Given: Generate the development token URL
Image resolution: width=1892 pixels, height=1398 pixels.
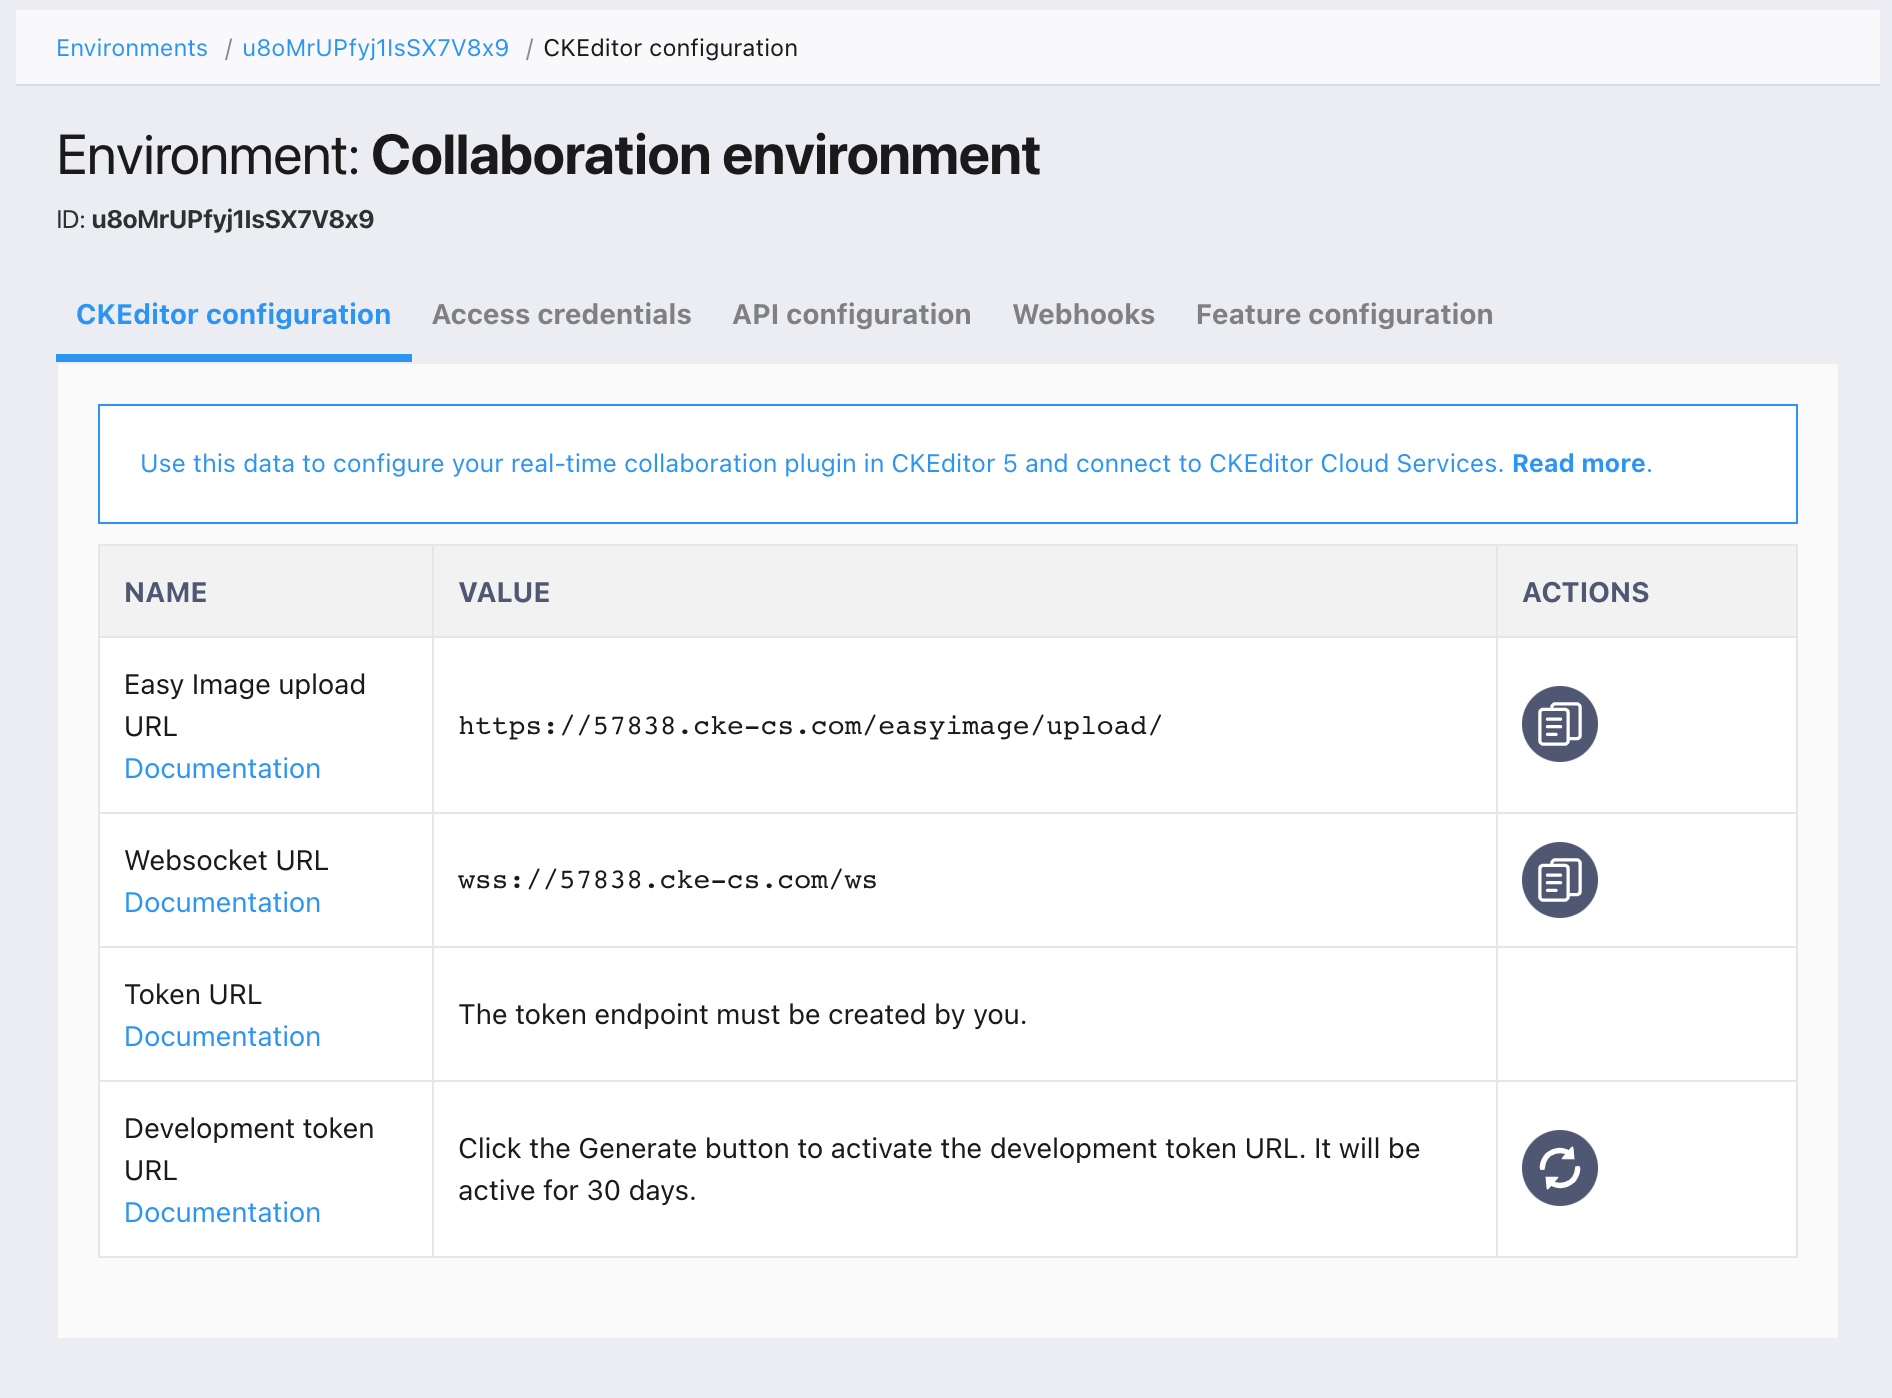Looking at the screenshot, I should coord(1559,1168).
